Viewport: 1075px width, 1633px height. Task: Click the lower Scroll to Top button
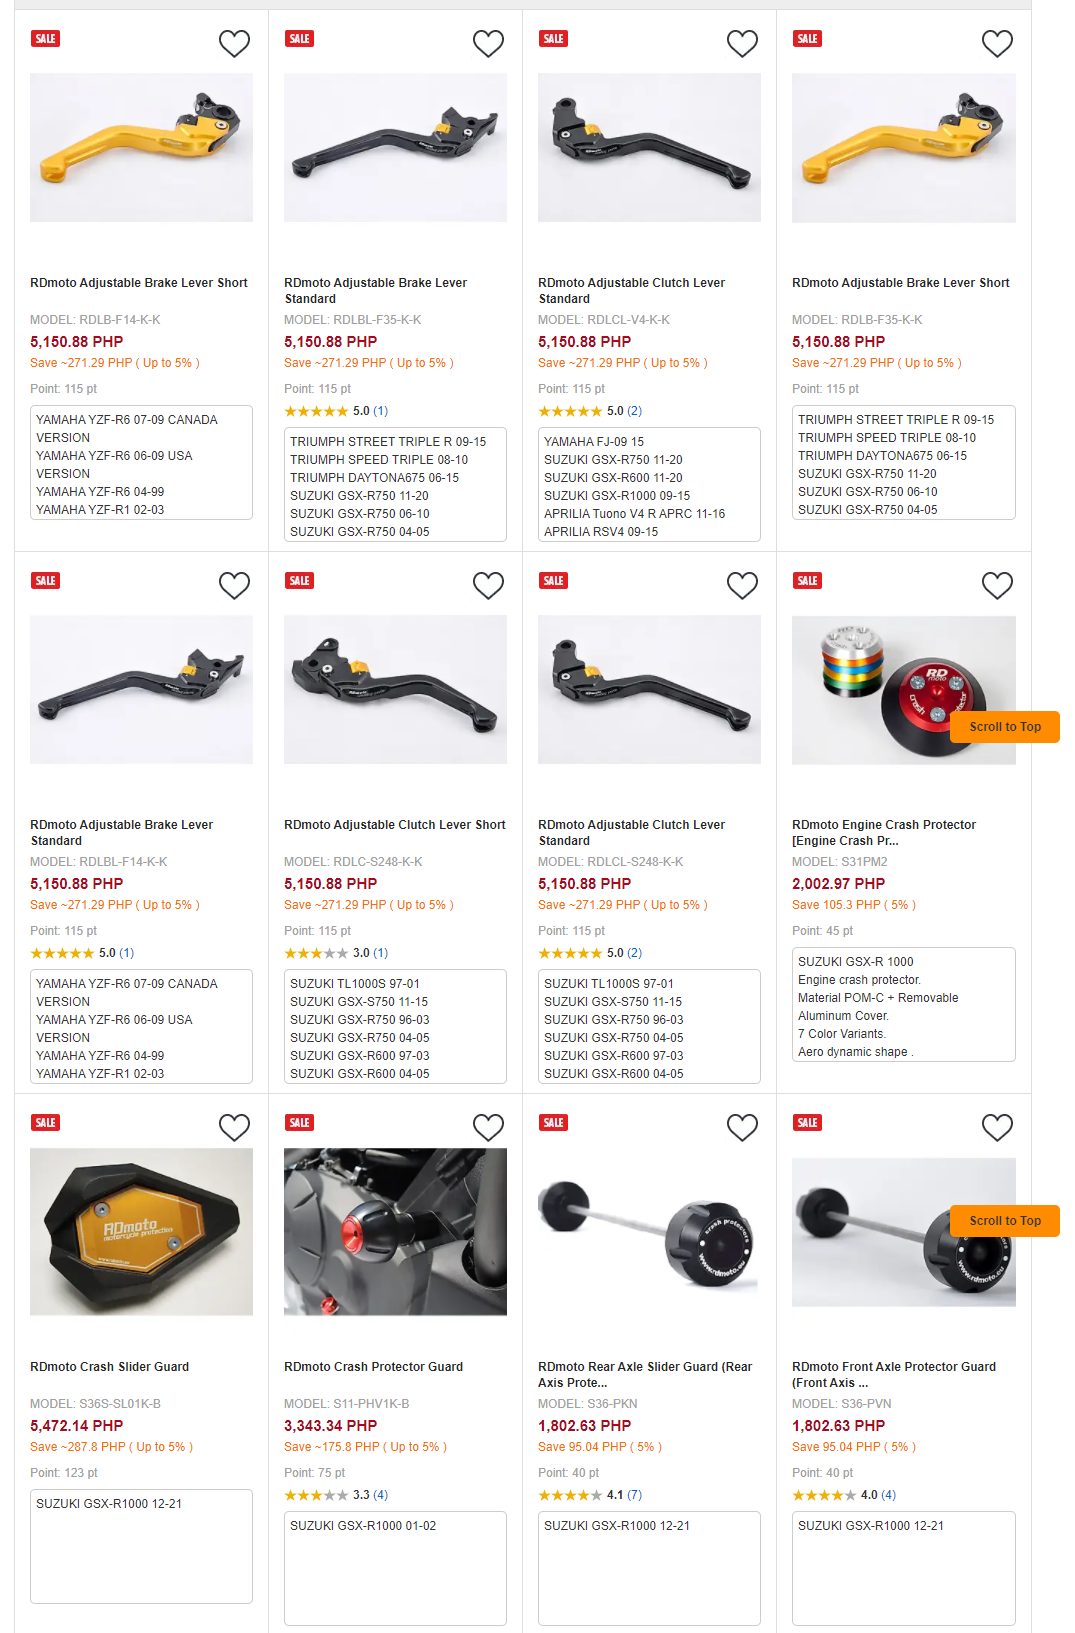click(x=1005, y=1221)
